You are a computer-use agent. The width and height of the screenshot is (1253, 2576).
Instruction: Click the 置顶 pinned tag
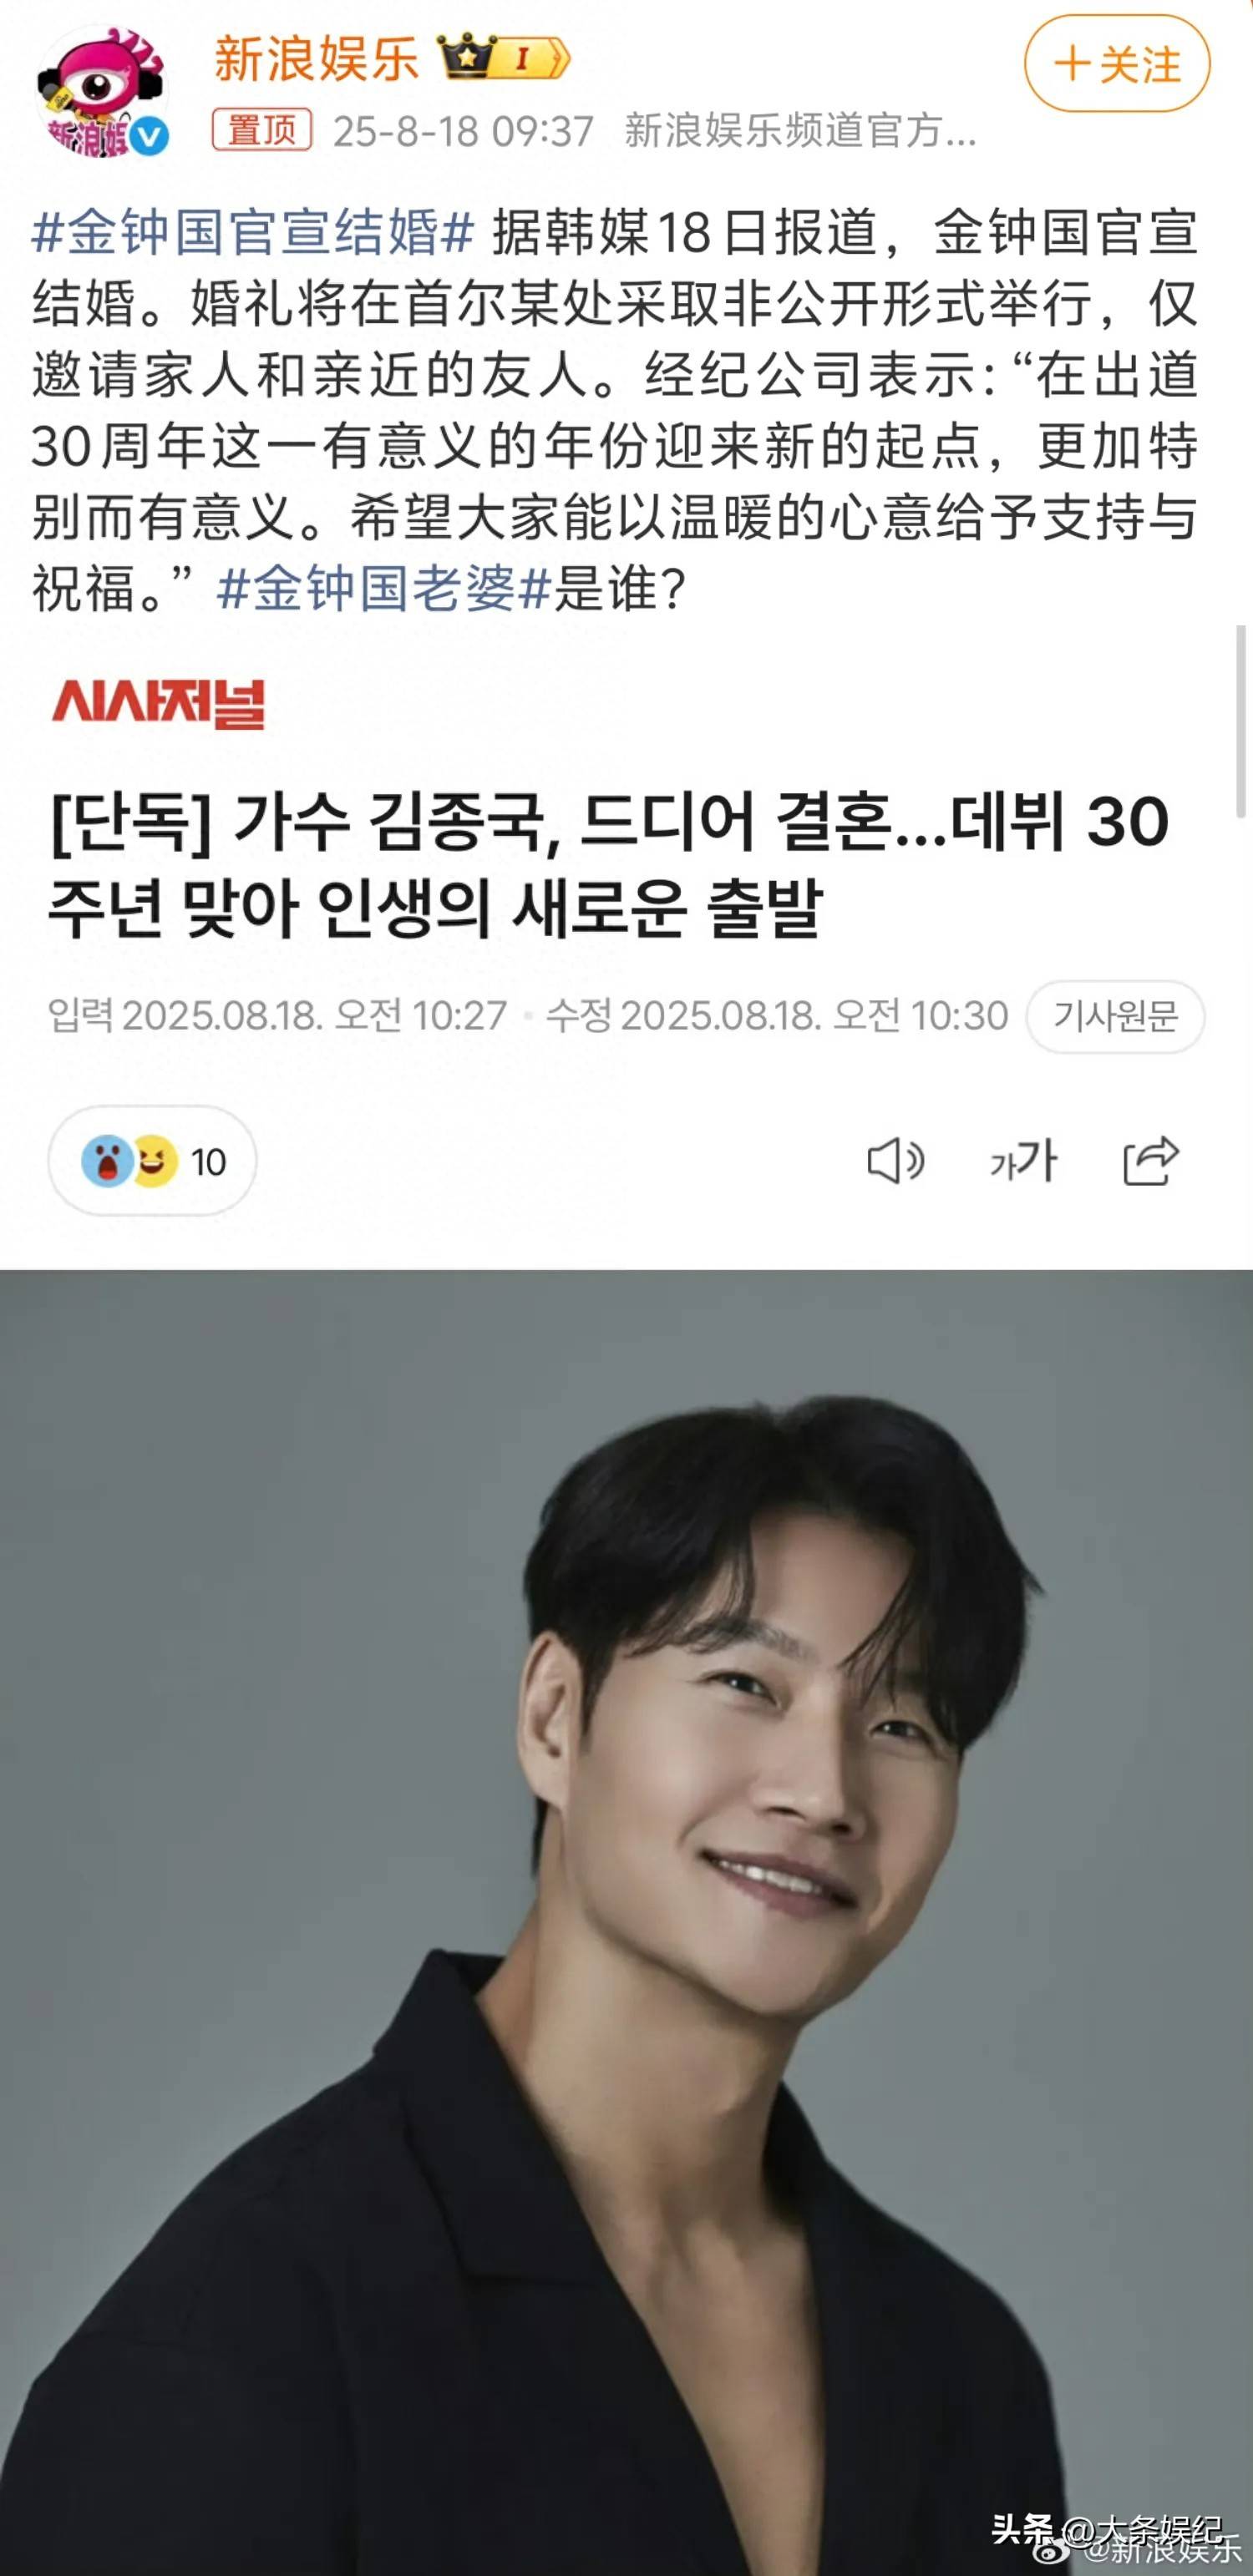coord(262,130)
